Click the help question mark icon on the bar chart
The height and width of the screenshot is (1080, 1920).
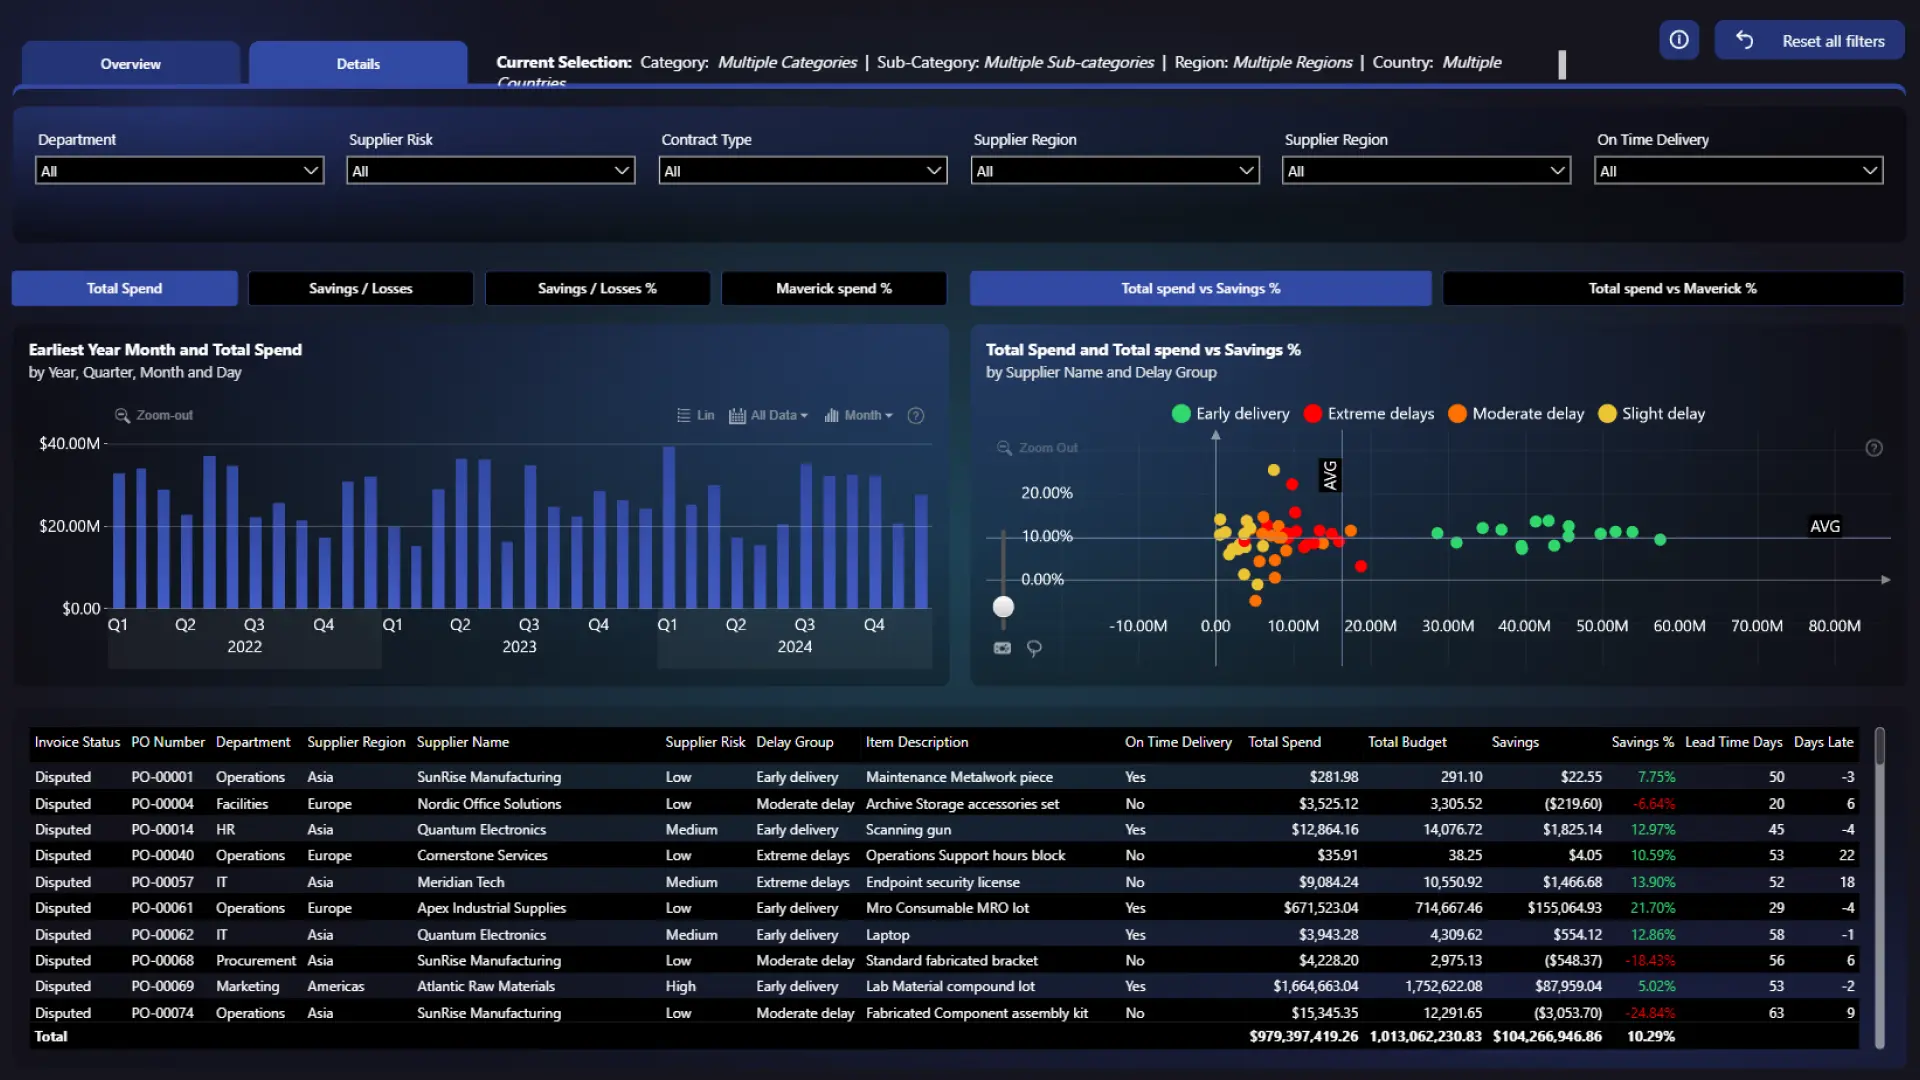click(915, 415)
